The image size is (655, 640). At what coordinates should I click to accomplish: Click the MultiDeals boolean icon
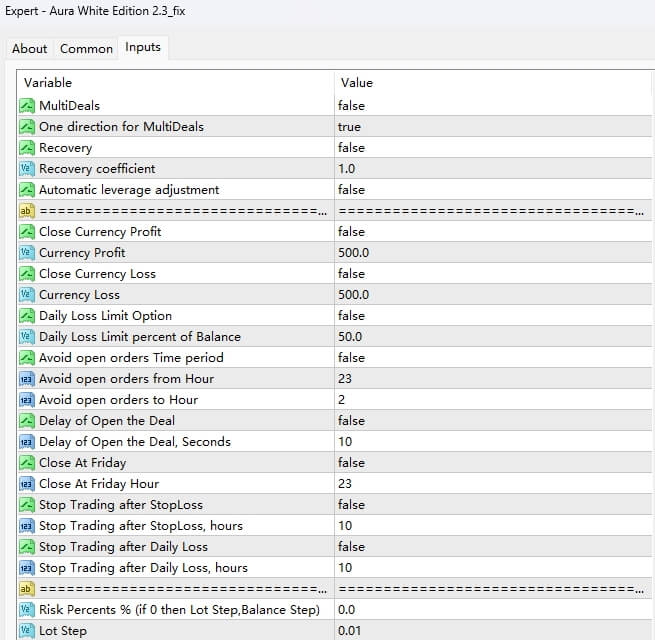(27, 106)
